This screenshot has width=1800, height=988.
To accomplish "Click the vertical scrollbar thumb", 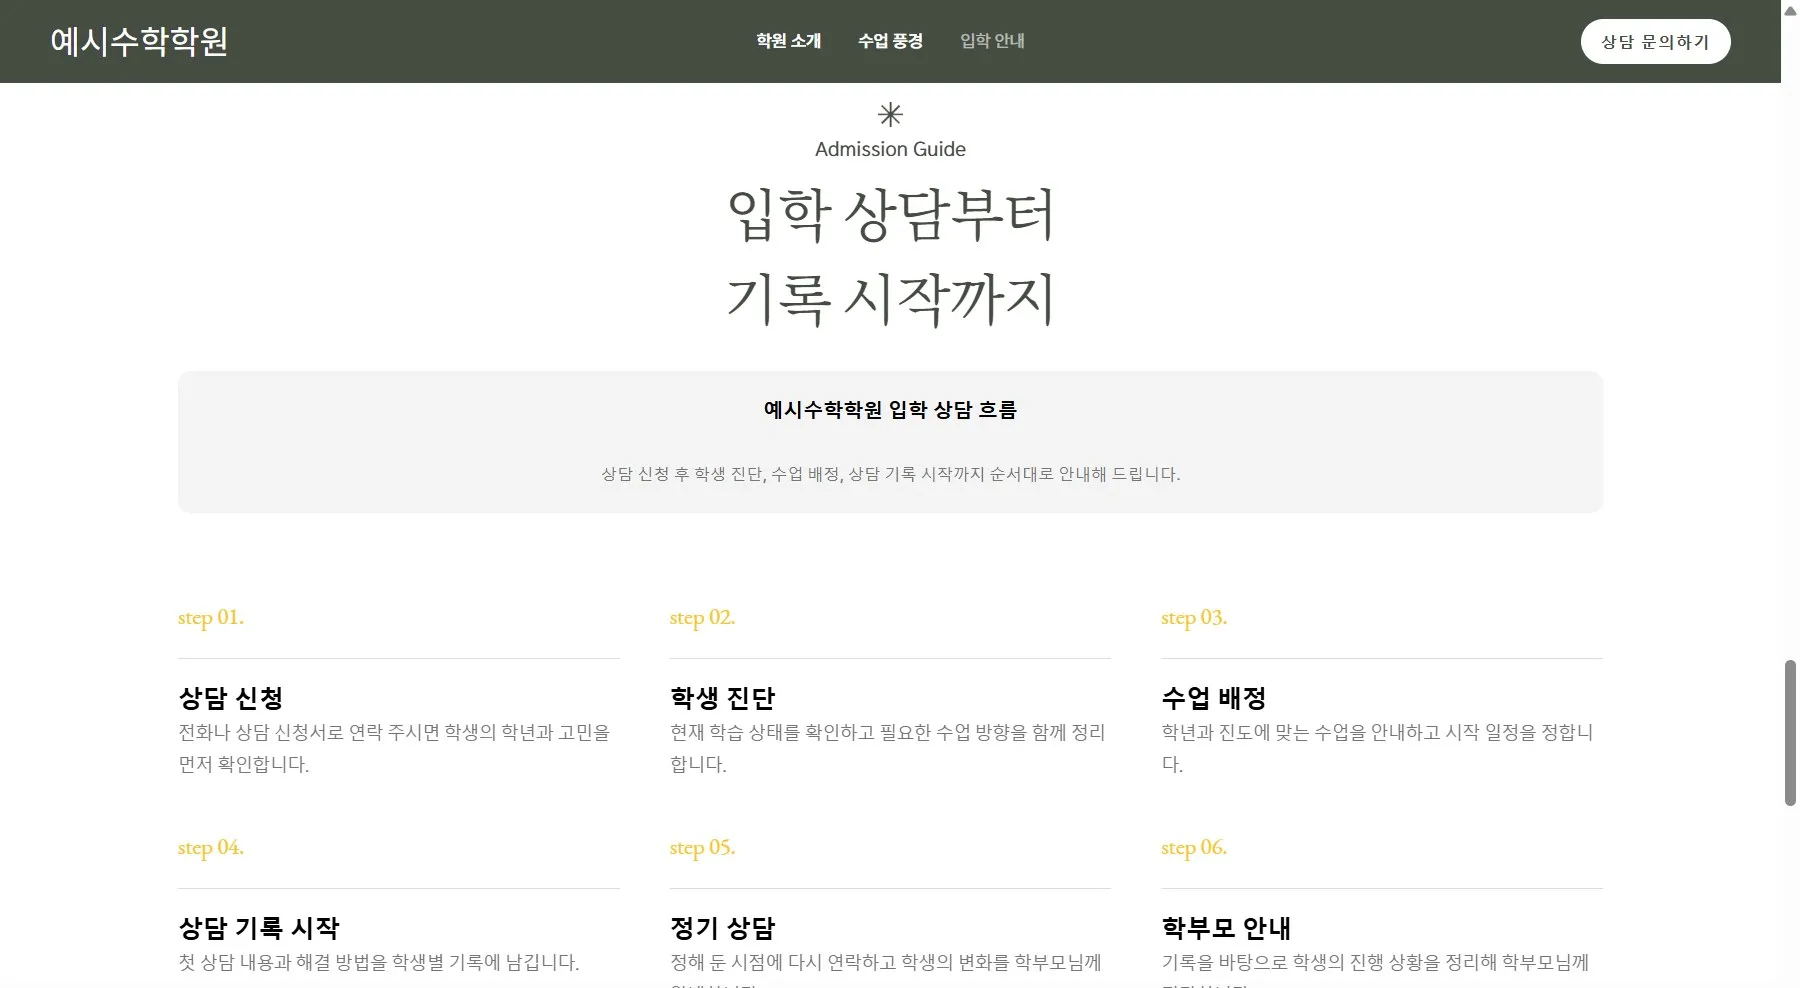I will point(1790,733).
